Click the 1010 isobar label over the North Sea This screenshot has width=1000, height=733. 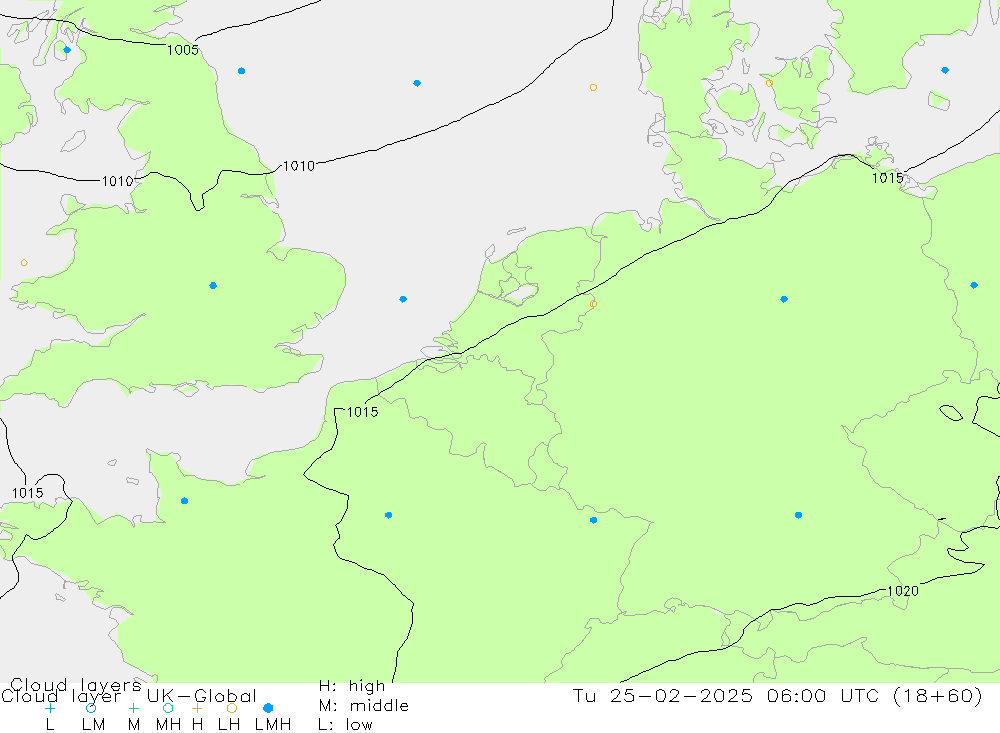point(298,166)
